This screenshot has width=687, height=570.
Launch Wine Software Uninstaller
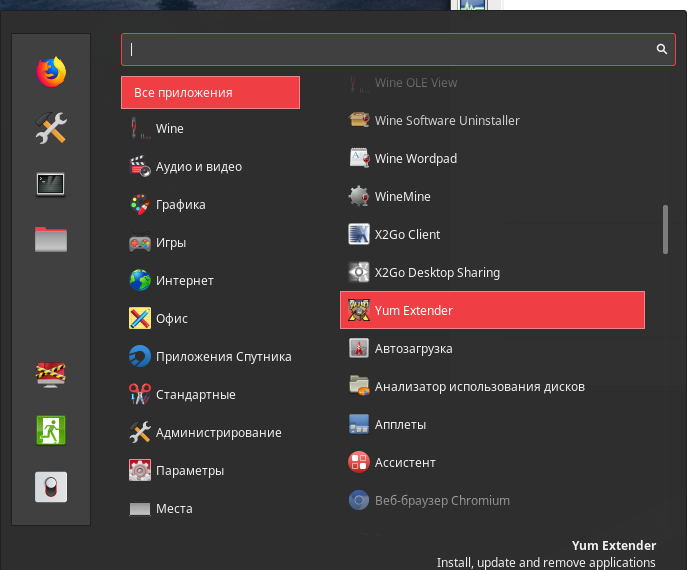click(492, 120)
